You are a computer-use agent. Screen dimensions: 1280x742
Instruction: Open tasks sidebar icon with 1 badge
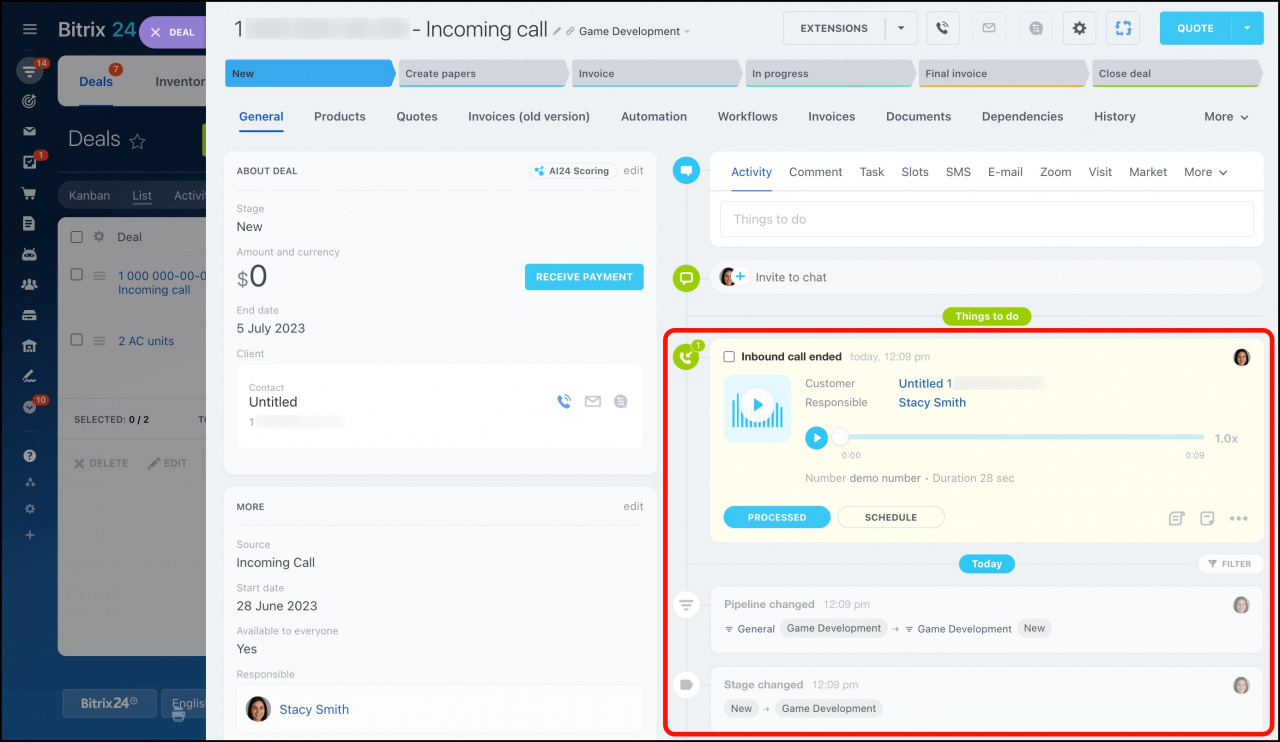(29, 162)
